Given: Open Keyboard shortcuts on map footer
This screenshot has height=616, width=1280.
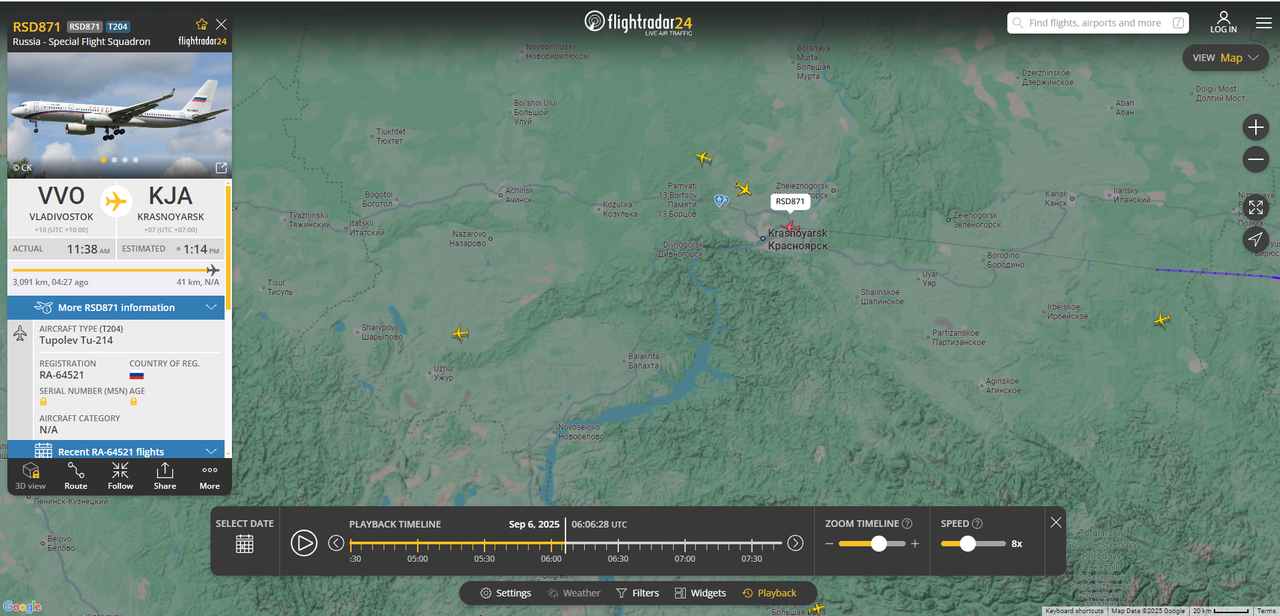Looking at the screenshot, I should click(1074, 611).
